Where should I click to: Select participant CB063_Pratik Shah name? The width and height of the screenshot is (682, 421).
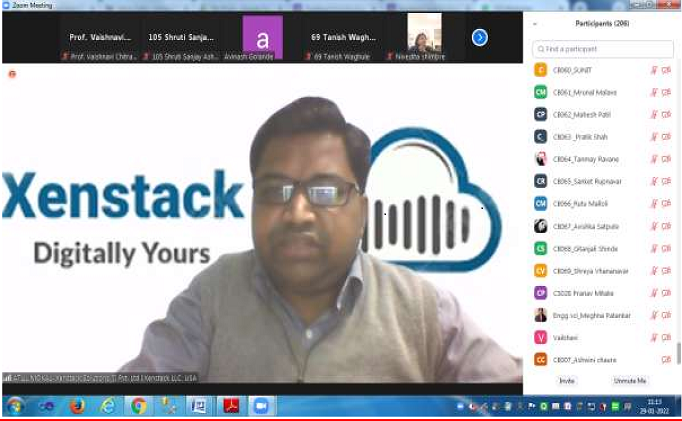tap(580, 137)
